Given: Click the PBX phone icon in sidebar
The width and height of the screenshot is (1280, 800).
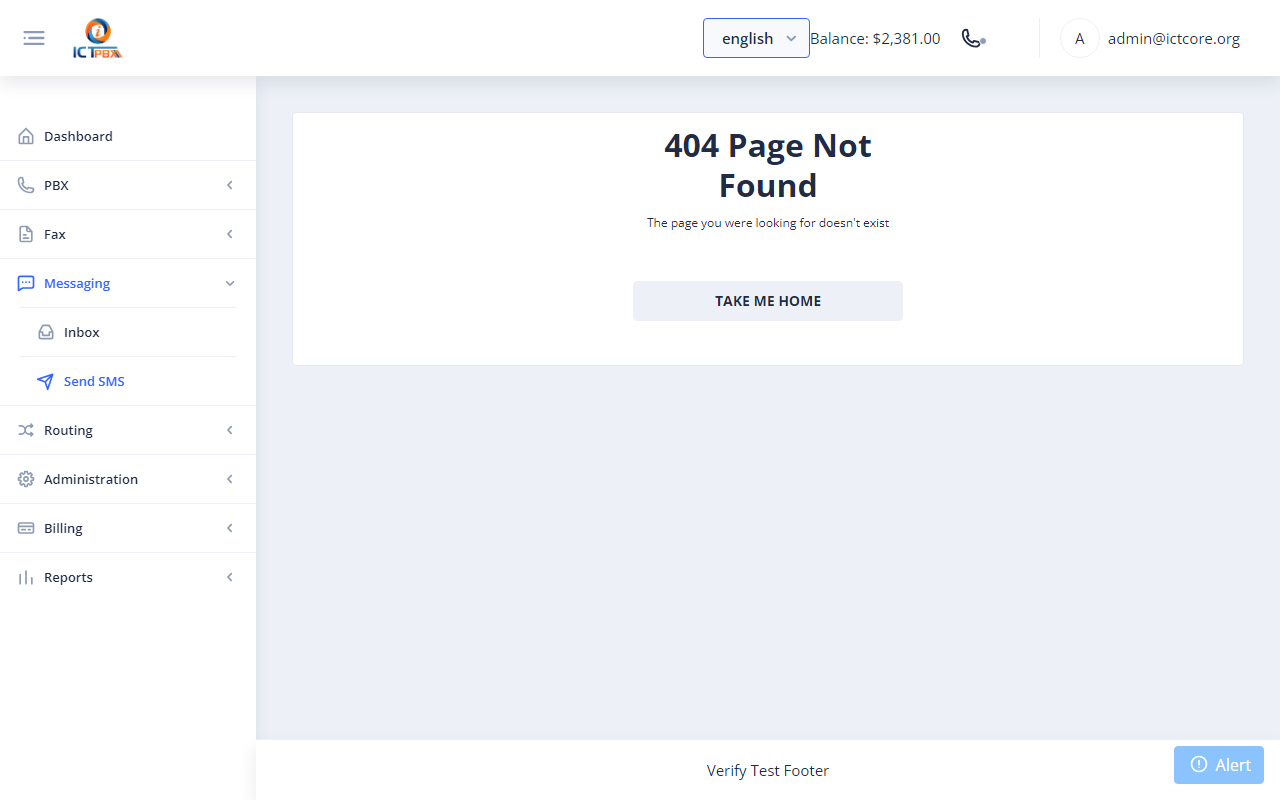Looking at the screenshot, I should pos(26,185).
